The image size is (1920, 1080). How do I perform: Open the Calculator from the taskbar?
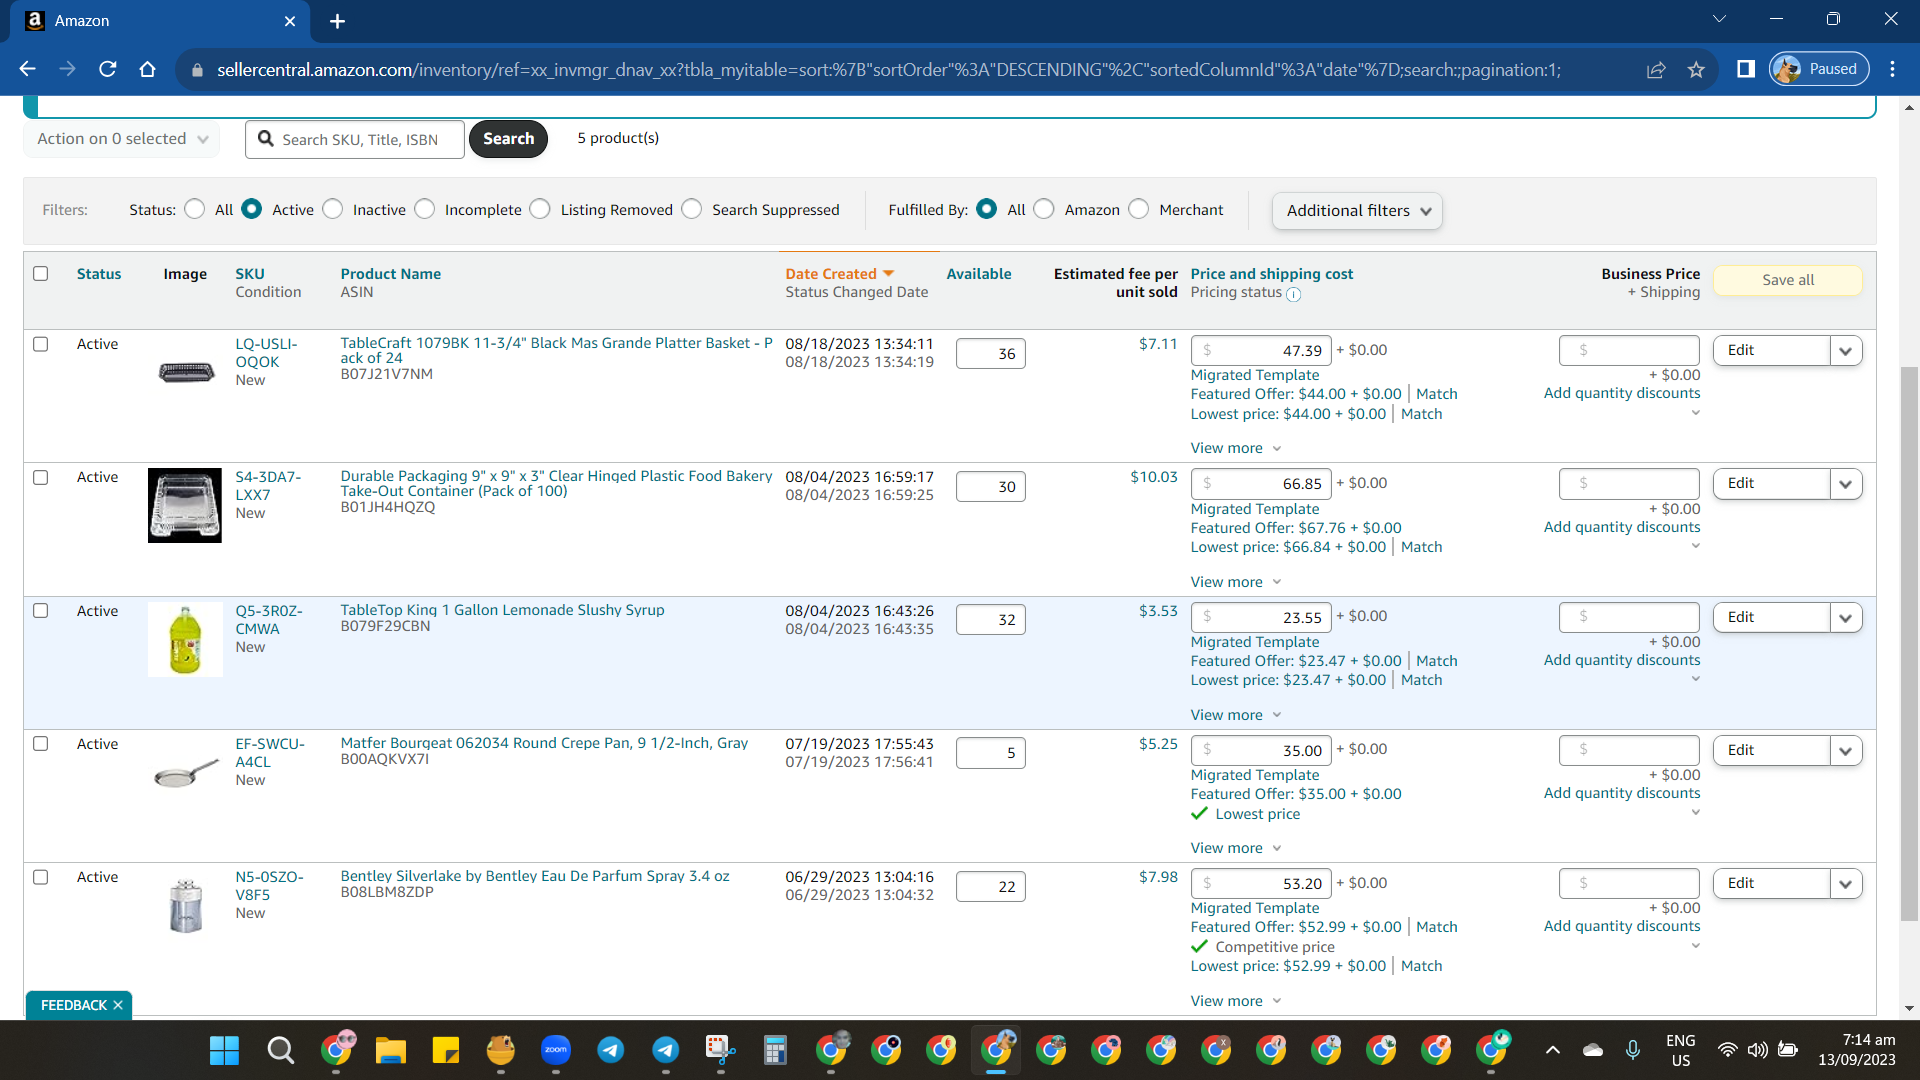(x=775, y=1050)
